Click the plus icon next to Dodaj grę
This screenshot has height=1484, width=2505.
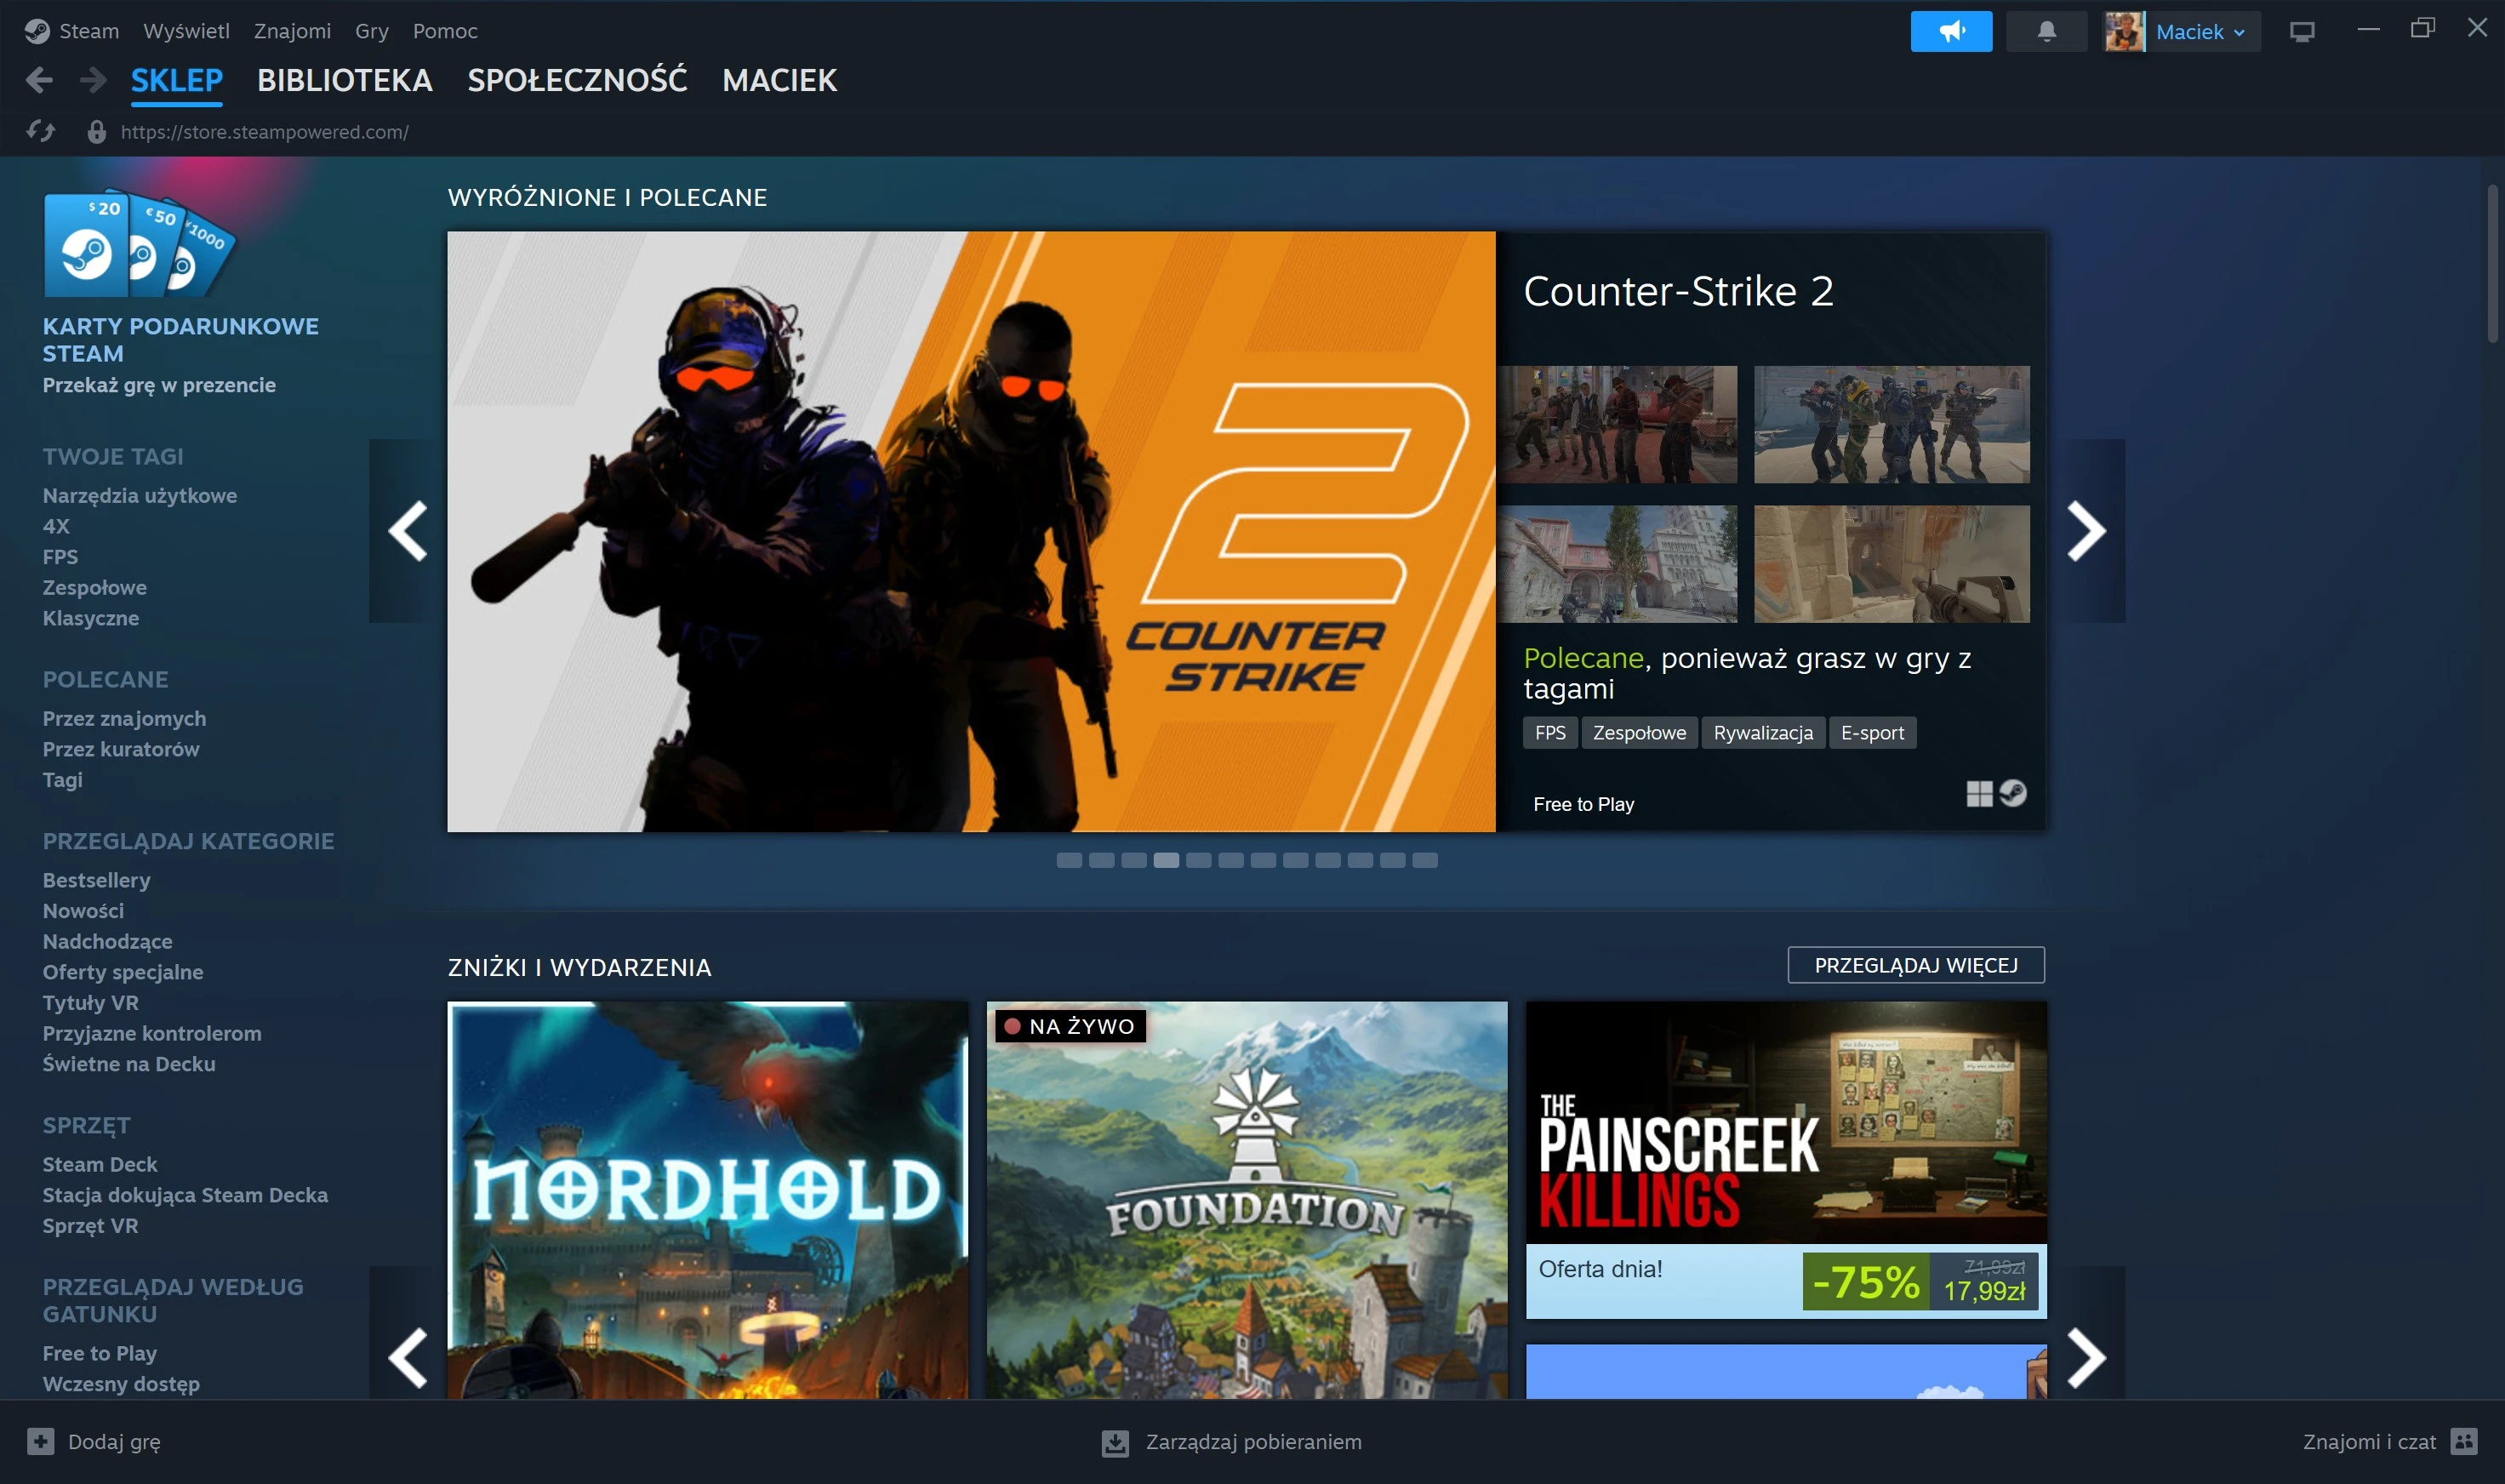click(40, 1441)
